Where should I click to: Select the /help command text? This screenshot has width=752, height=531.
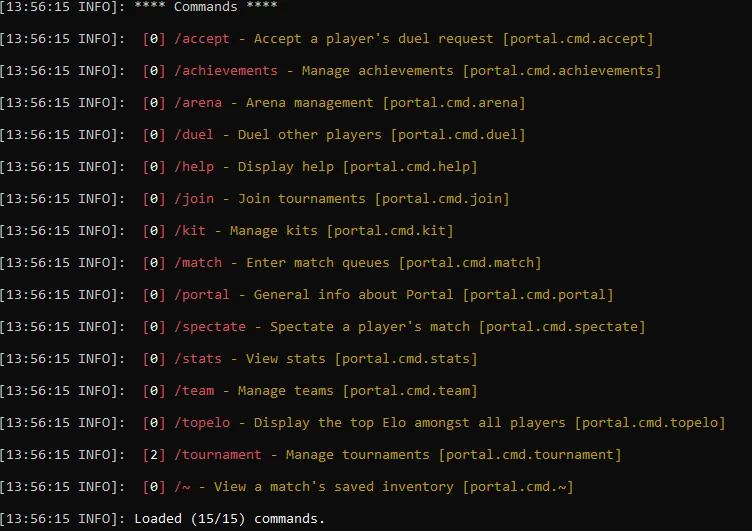[x=194, y=167]
